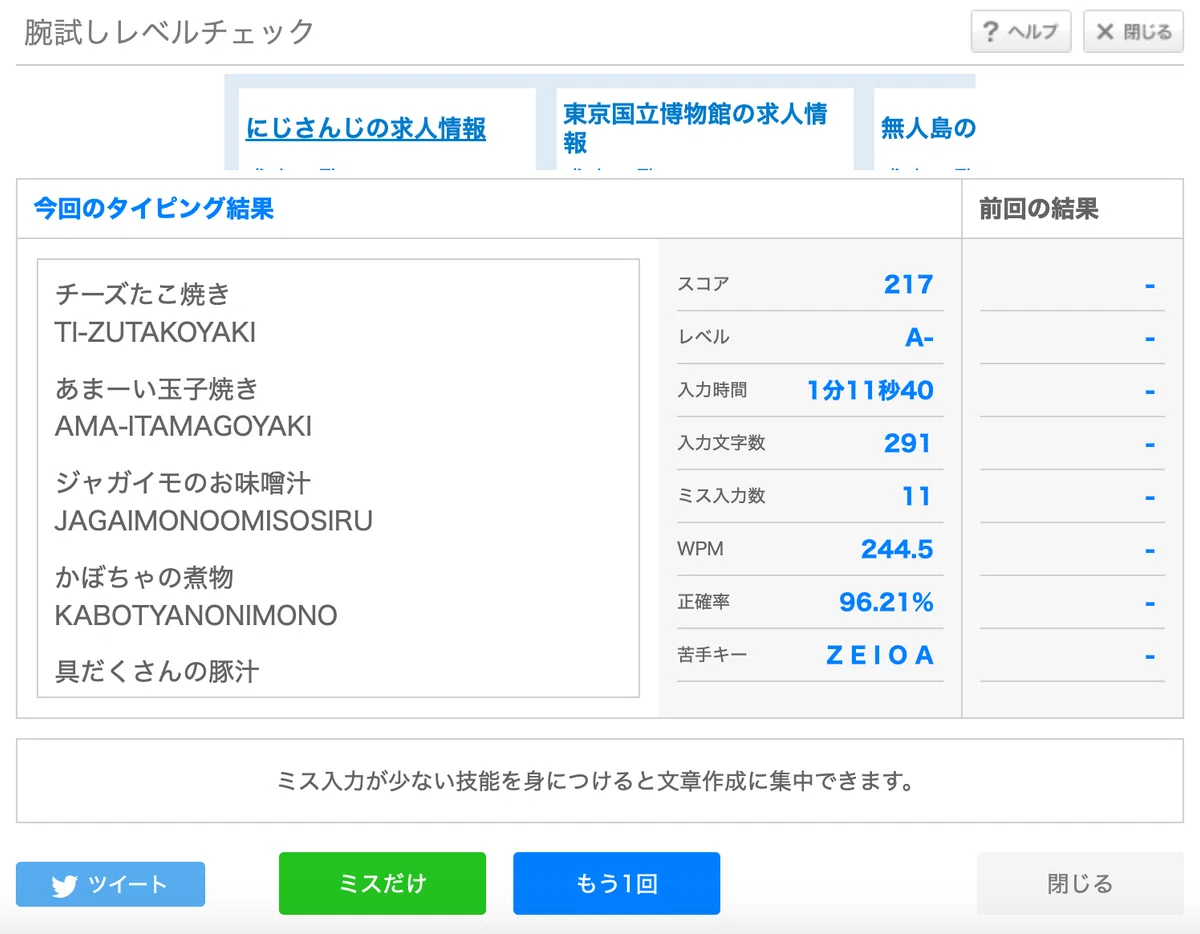The width and height of the screenshot is (1200, 934).
Task: Click the input time 1分11秒40
Action: coord(870,390)
